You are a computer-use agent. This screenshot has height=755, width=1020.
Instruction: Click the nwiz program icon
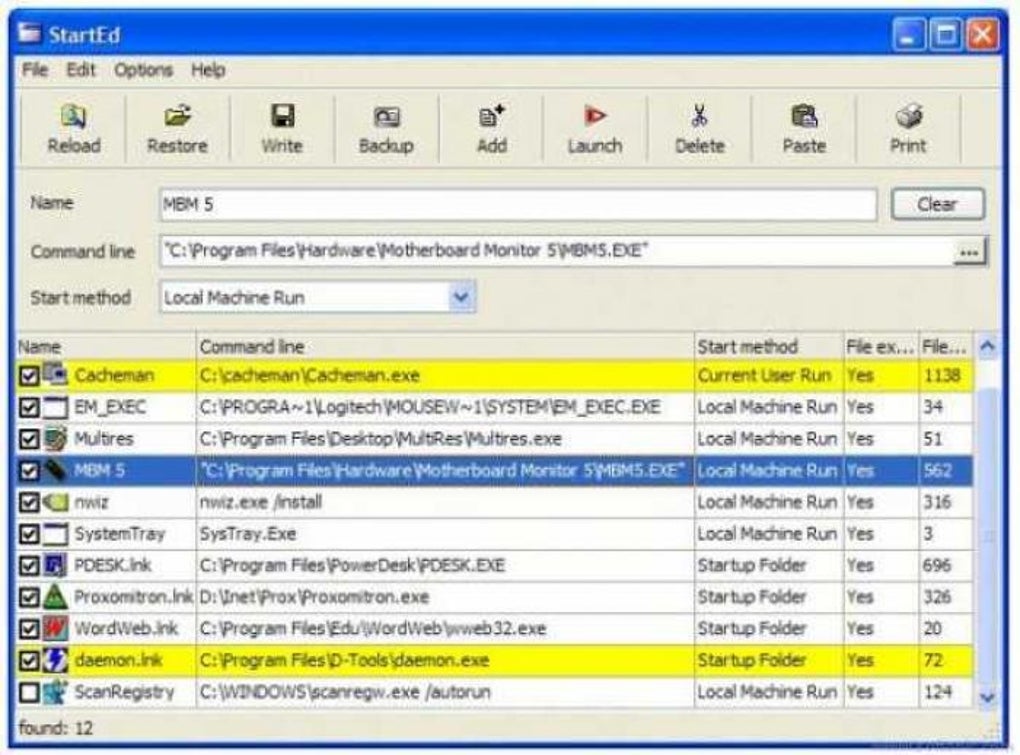[55, 502]
